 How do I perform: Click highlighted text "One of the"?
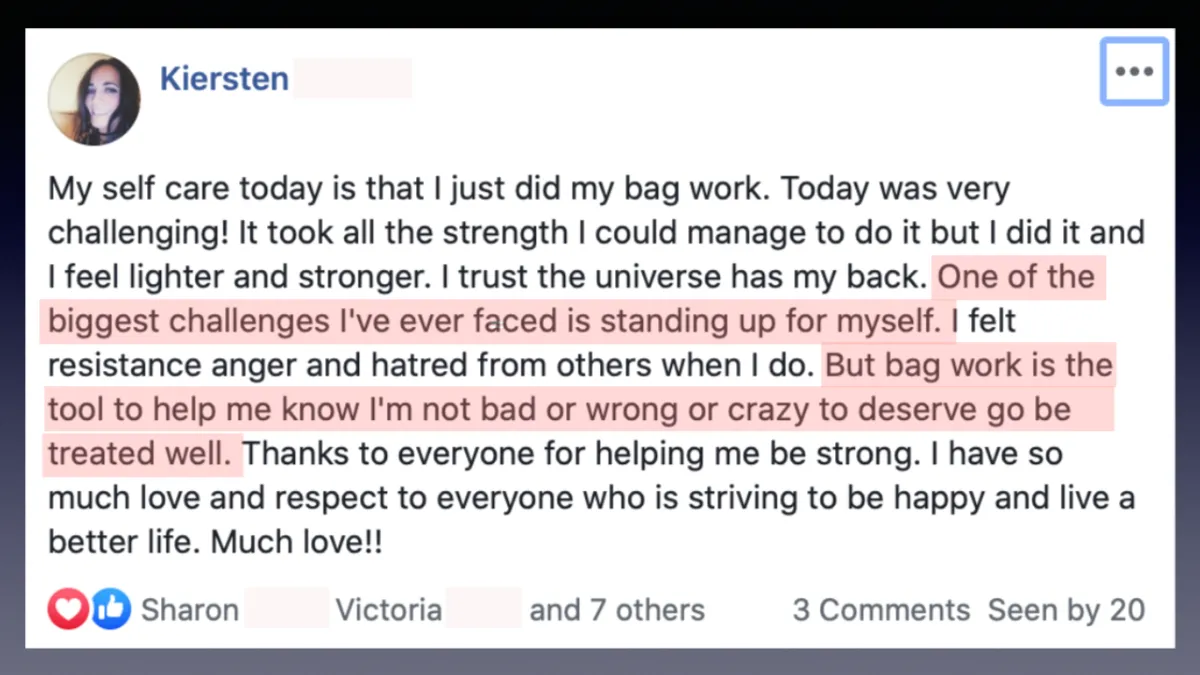(x=1016, y=277)
